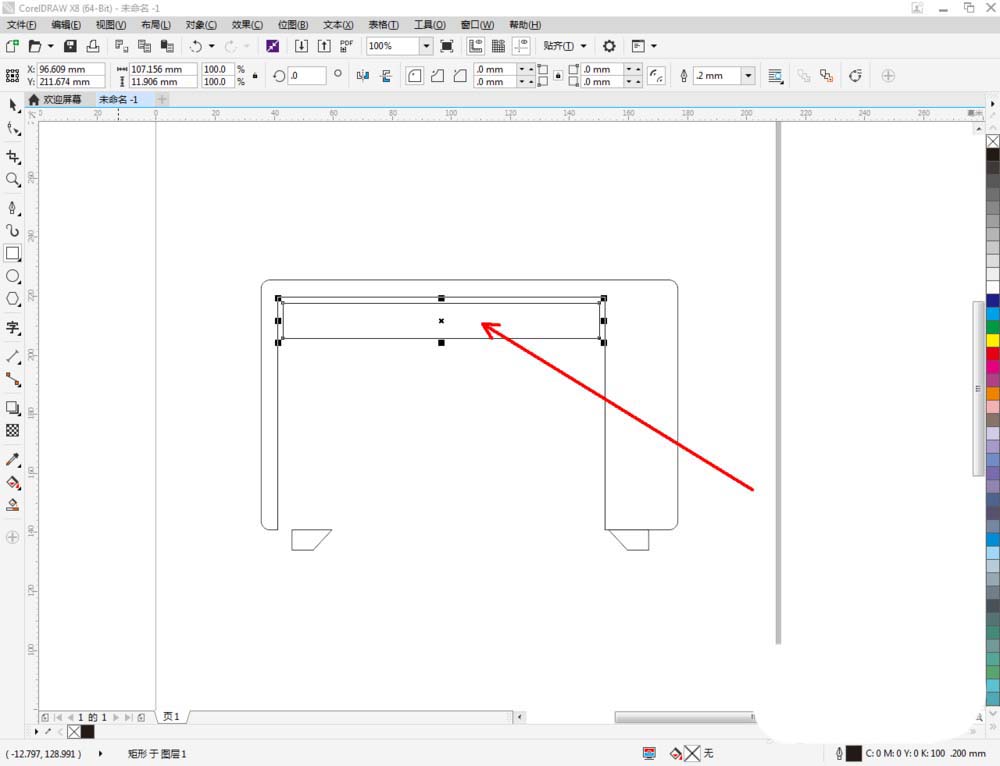
Task: Choose the Scalloped corner type
Action: click(437, 76)
